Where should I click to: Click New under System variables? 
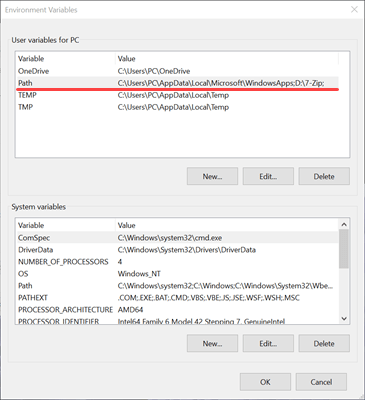click(x=212, y=343)
